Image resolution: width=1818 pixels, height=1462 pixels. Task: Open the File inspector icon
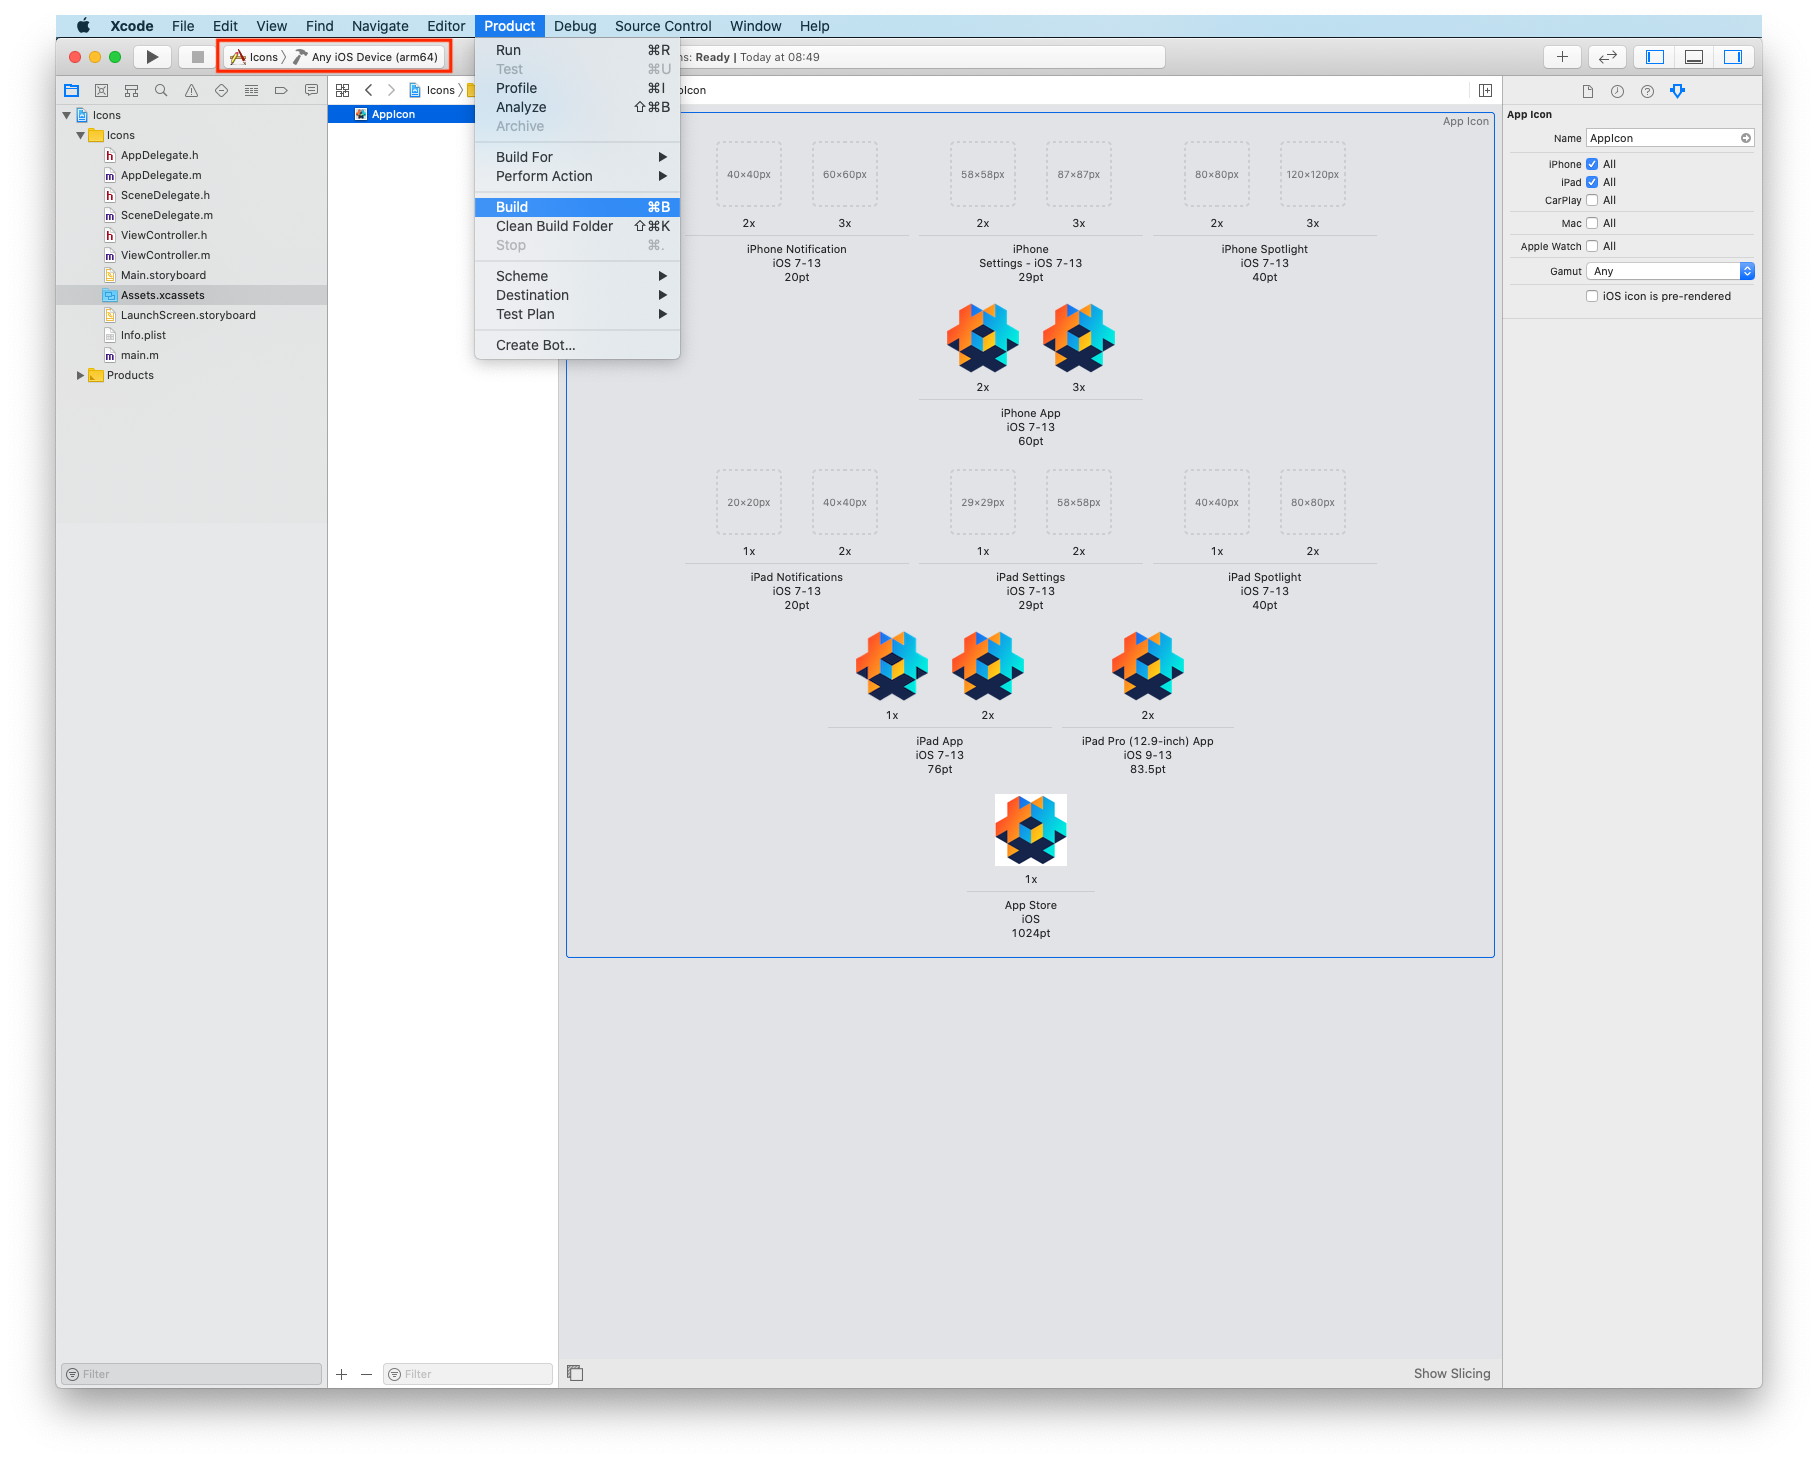pyautogui.click(x=1587, y=91)
